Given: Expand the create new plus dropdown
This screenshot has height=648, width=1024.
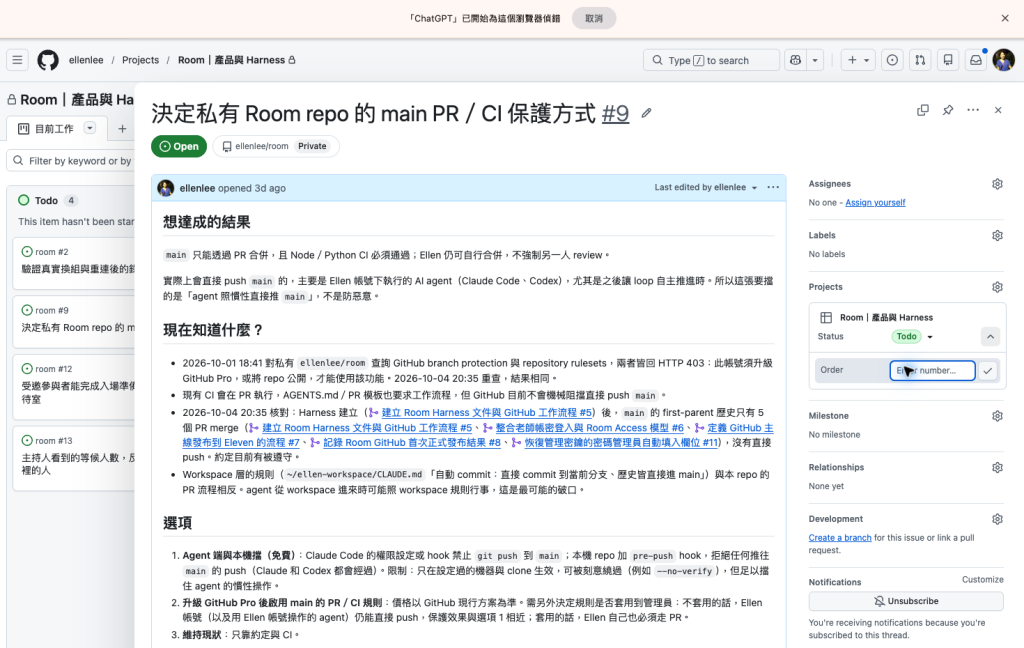Looking at the screenshot, I should click(x=858, y=60).
